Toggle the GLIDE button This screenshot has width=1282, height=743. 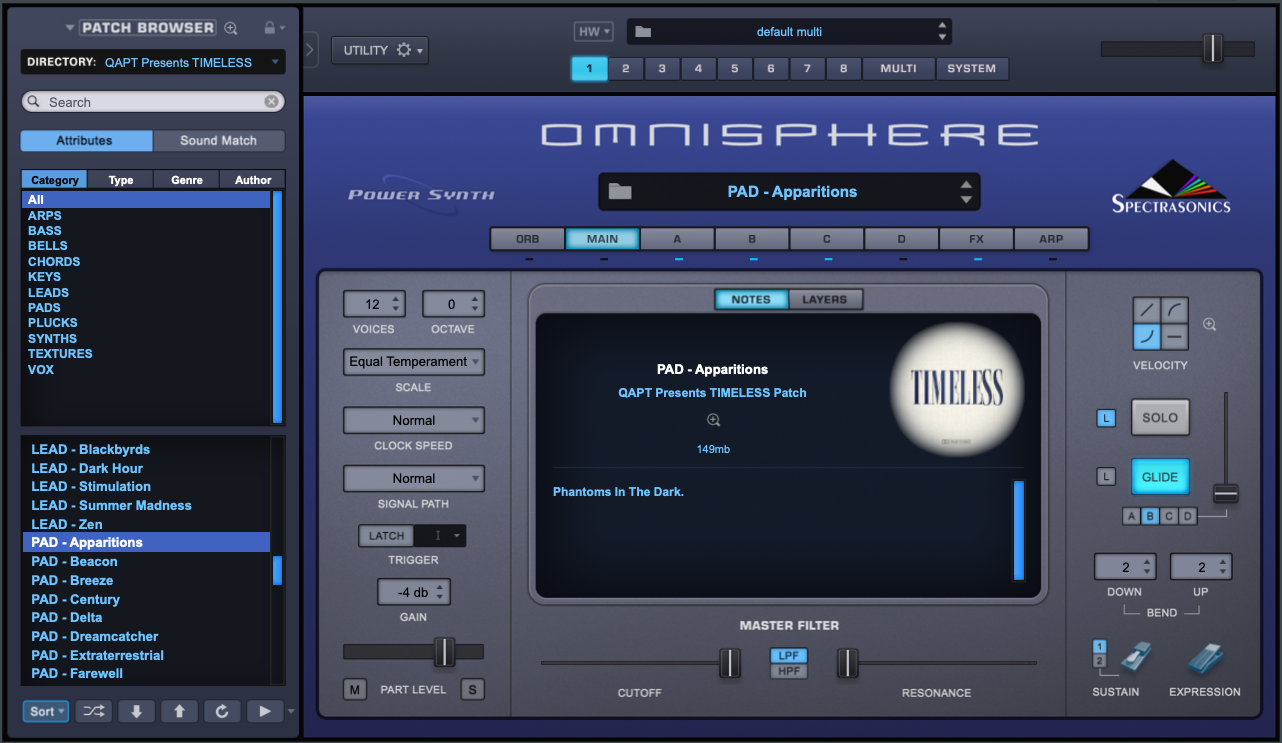coord(1160,477)
